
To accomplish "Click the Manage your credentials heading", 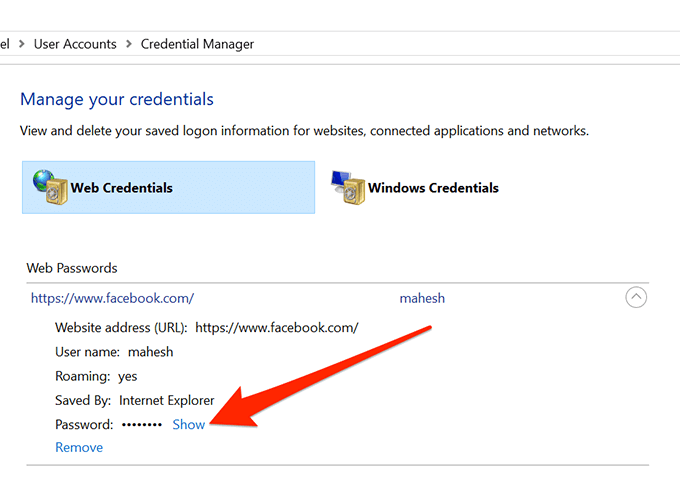I will [x=117, y=99].
